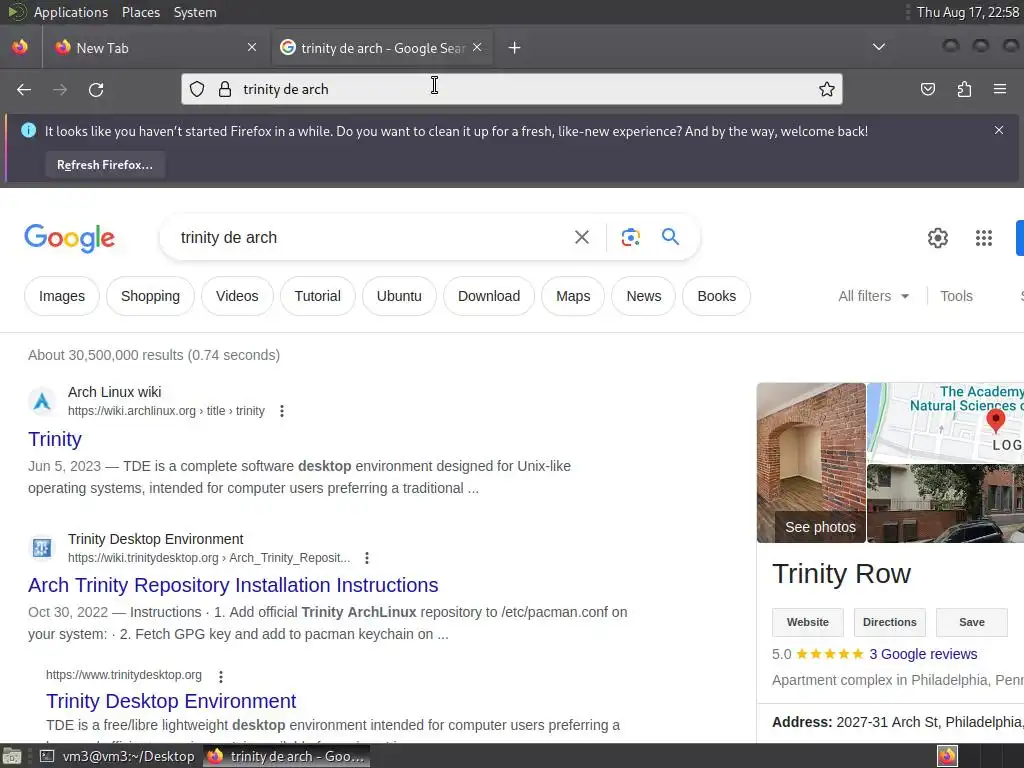Open the Places menu
The image size is (1024, 768).
(140, 12)
